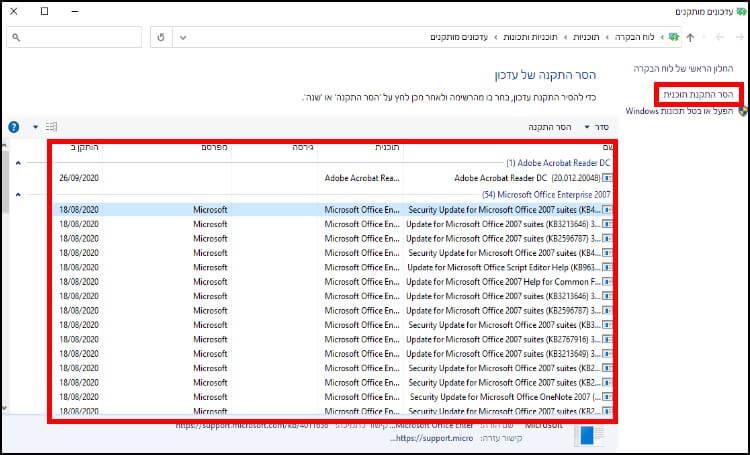Screen dimensions: 750x455
Task: Select the Adobe Acrobat Reader DC (20.012.20048) update
Action: click(332, 178)
